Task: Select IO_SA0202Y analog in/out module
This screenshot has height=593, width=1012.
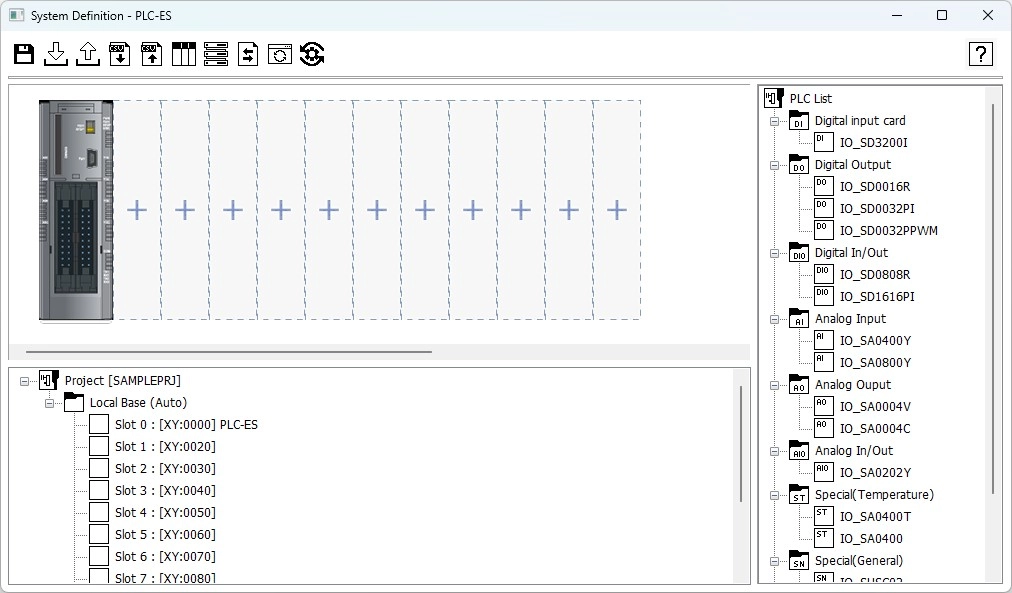Action: tap(875, 473)
